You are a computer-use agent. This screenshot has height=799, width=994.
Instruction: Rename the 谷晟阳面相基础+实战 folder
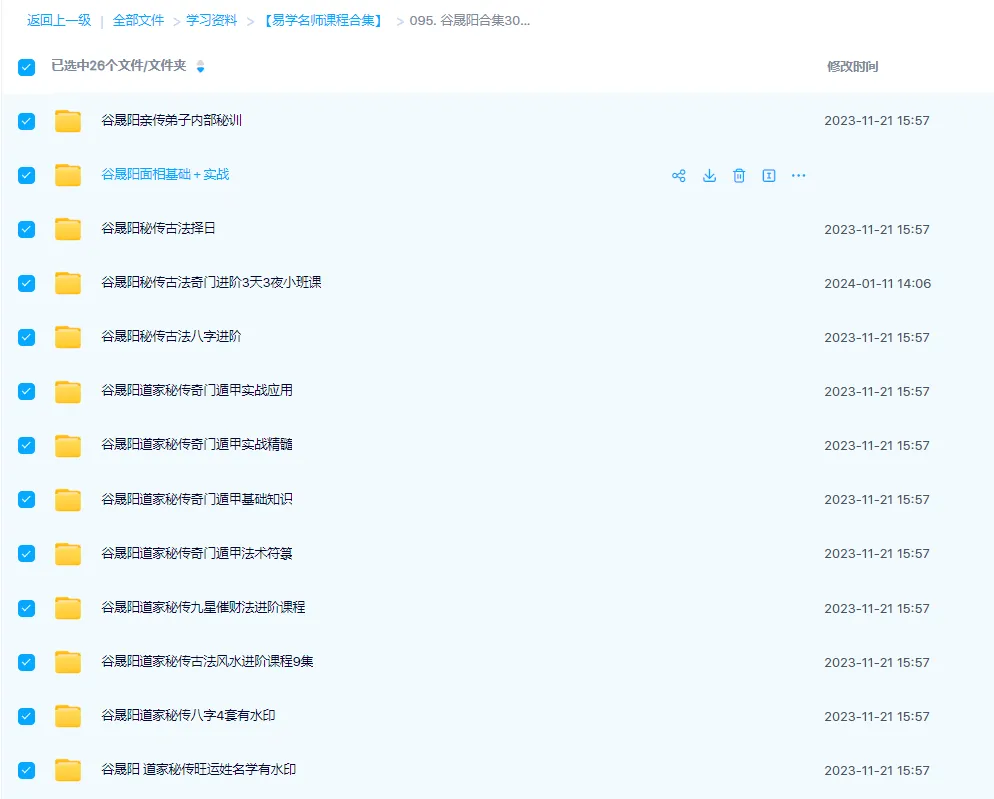coord(768,176)
